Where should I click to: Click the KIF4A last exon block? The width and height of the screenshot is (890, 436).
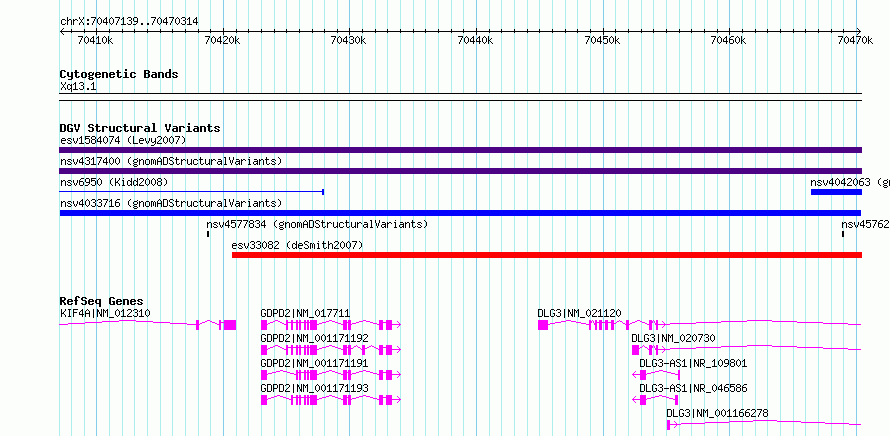pos(230,325)
